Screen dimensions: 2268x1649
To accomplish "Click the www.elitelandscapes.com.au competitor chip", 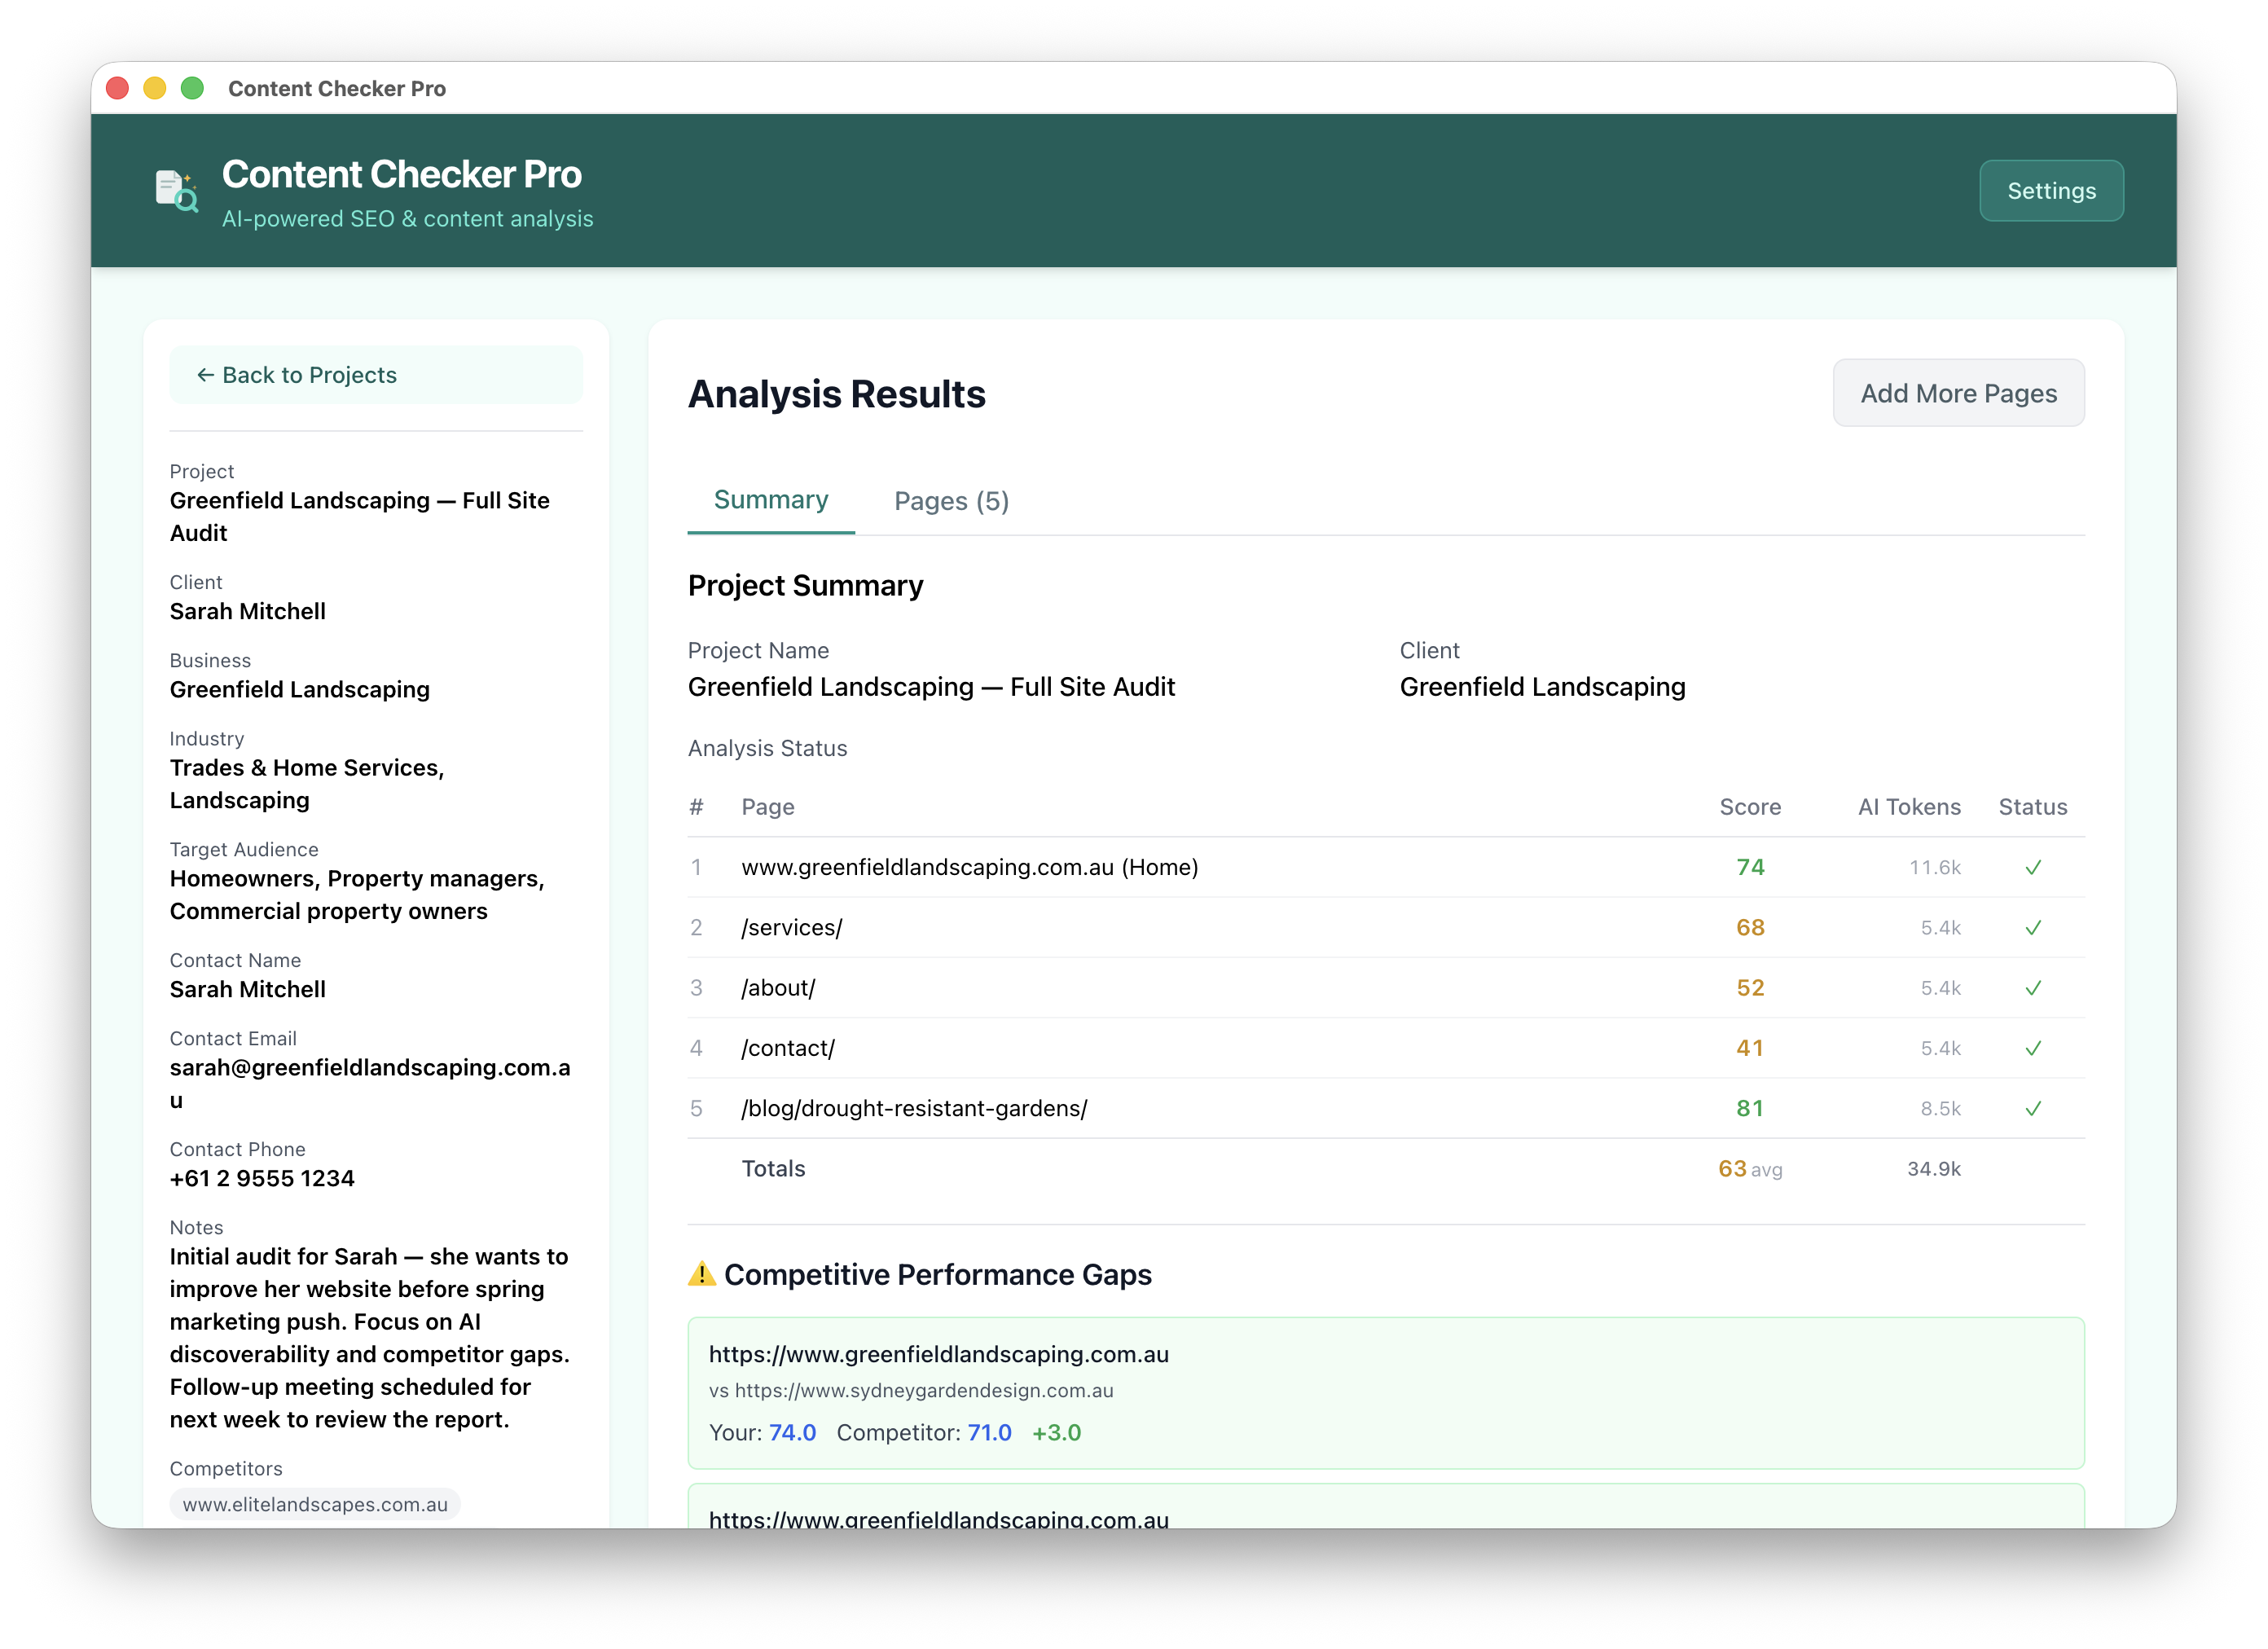I will coord(315,1504).
